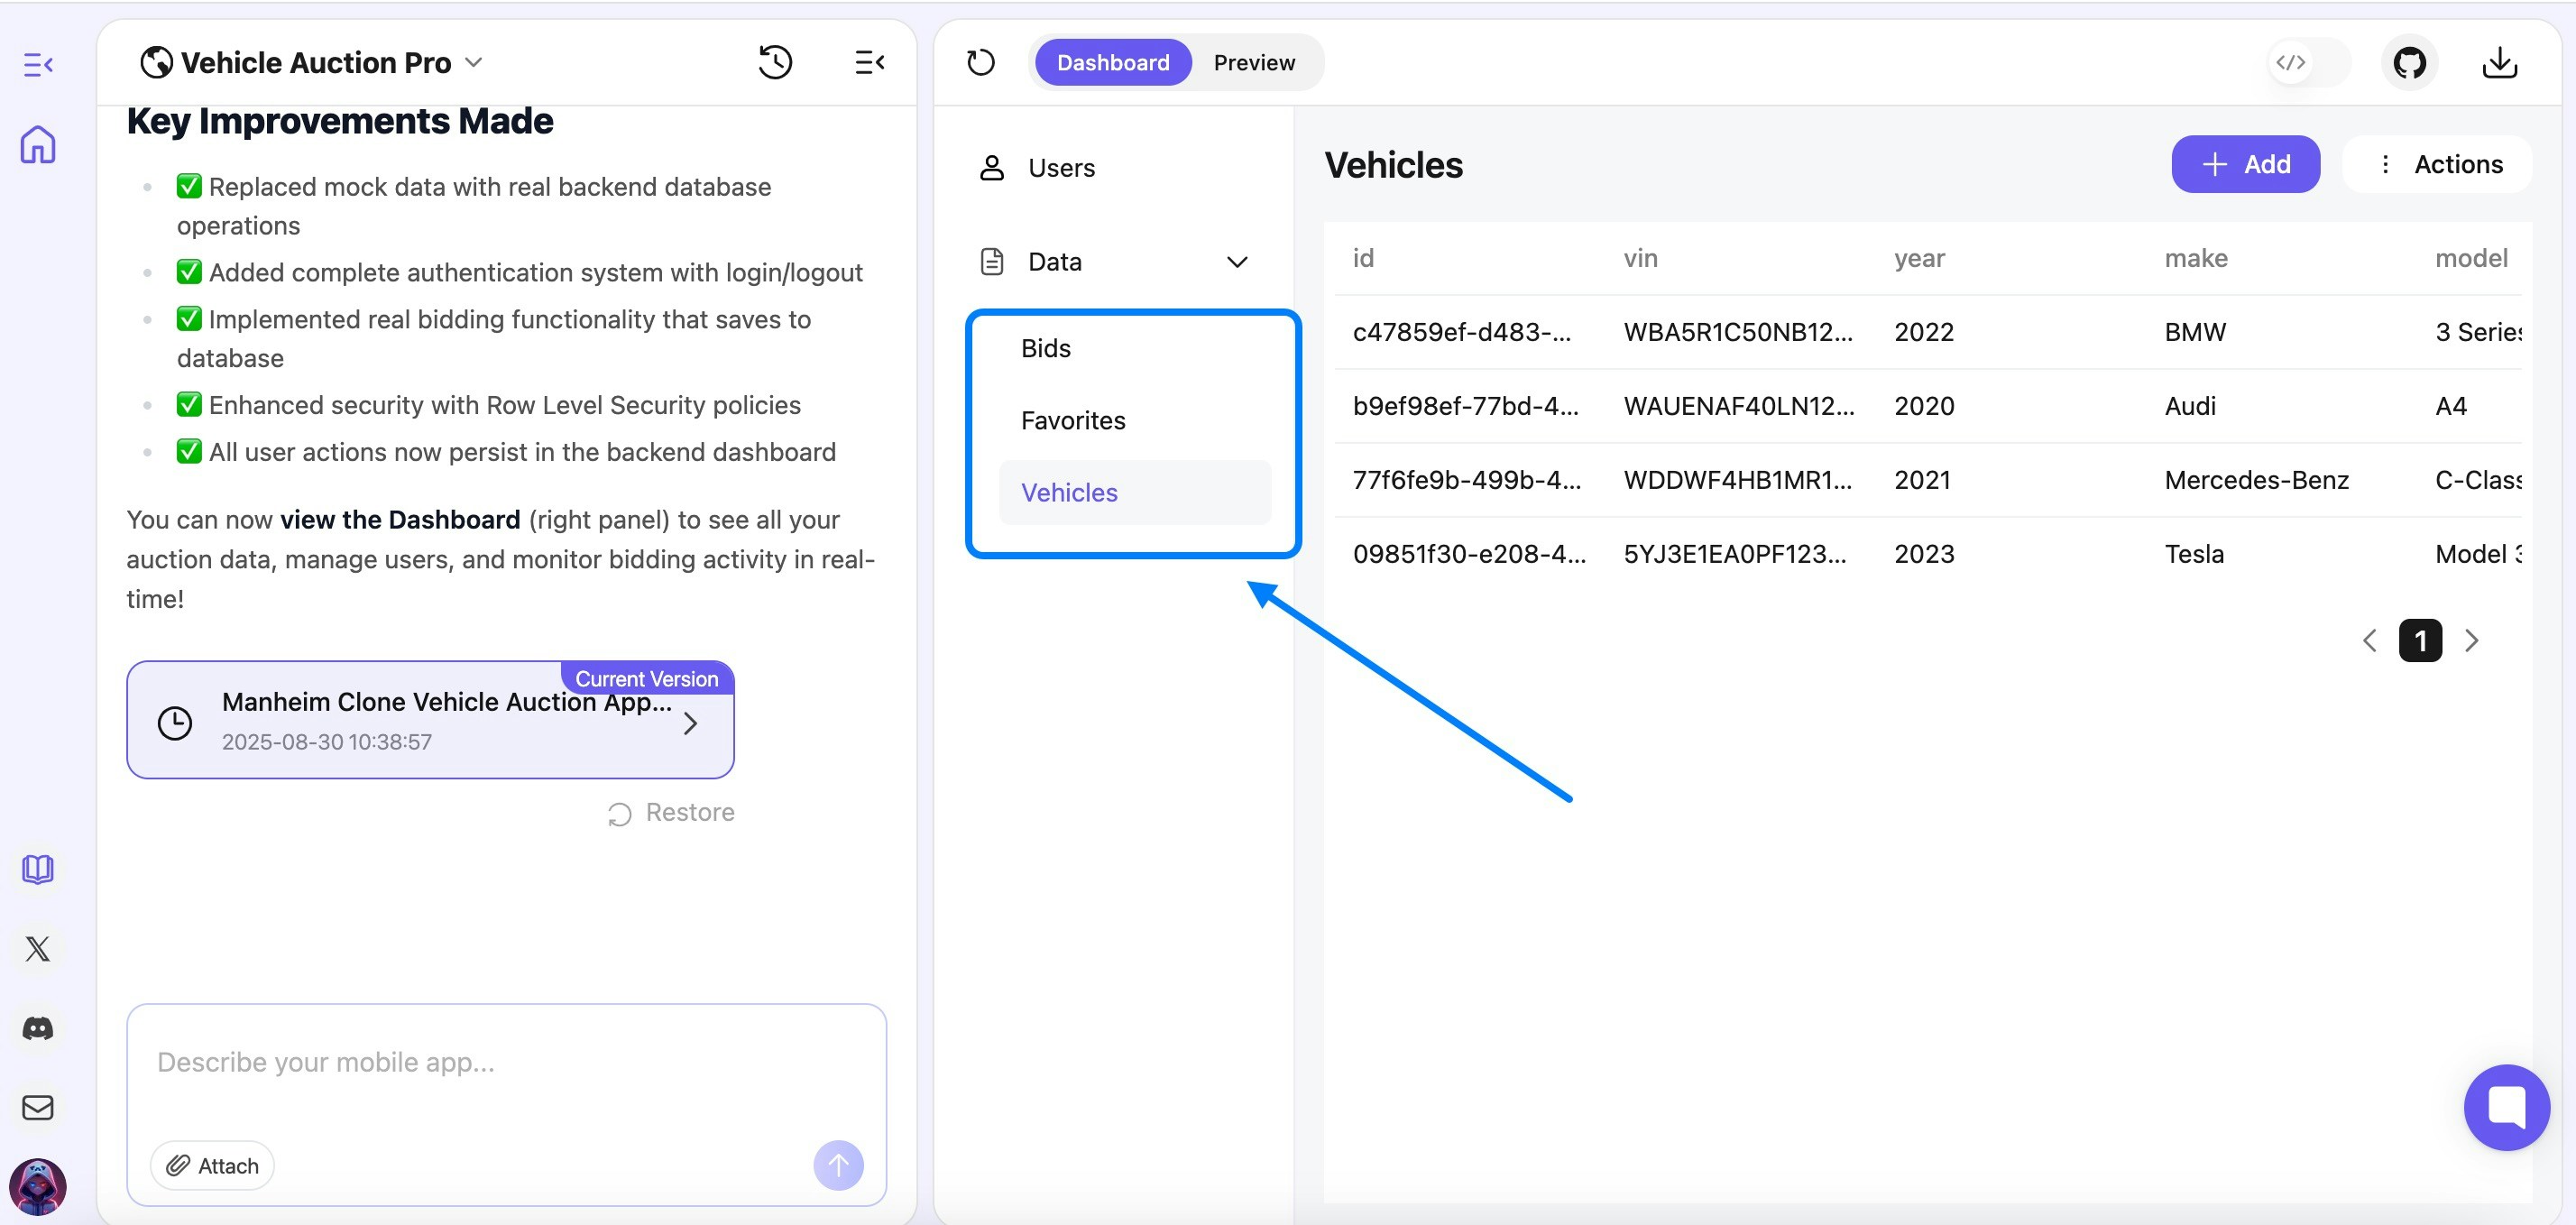
Task: Select the Dashboard tab
Action: pyautogui.click(x=1113, y=62)
